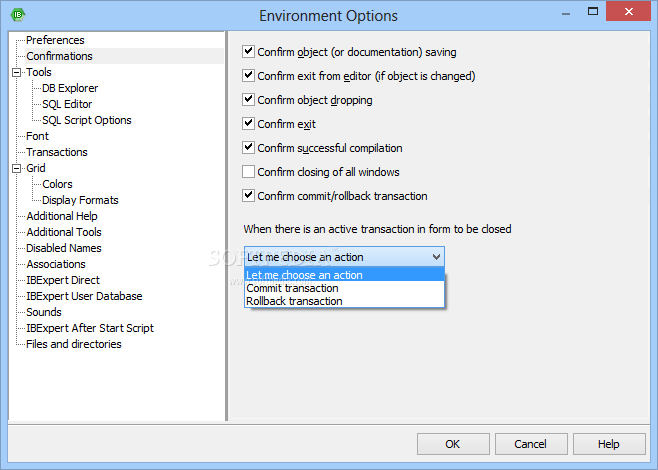Viewport: 658px width, 470px height.
Task: Toggle Confirm successful compilation checkbox
Action: pyautogui.click(x=248, y=148)
